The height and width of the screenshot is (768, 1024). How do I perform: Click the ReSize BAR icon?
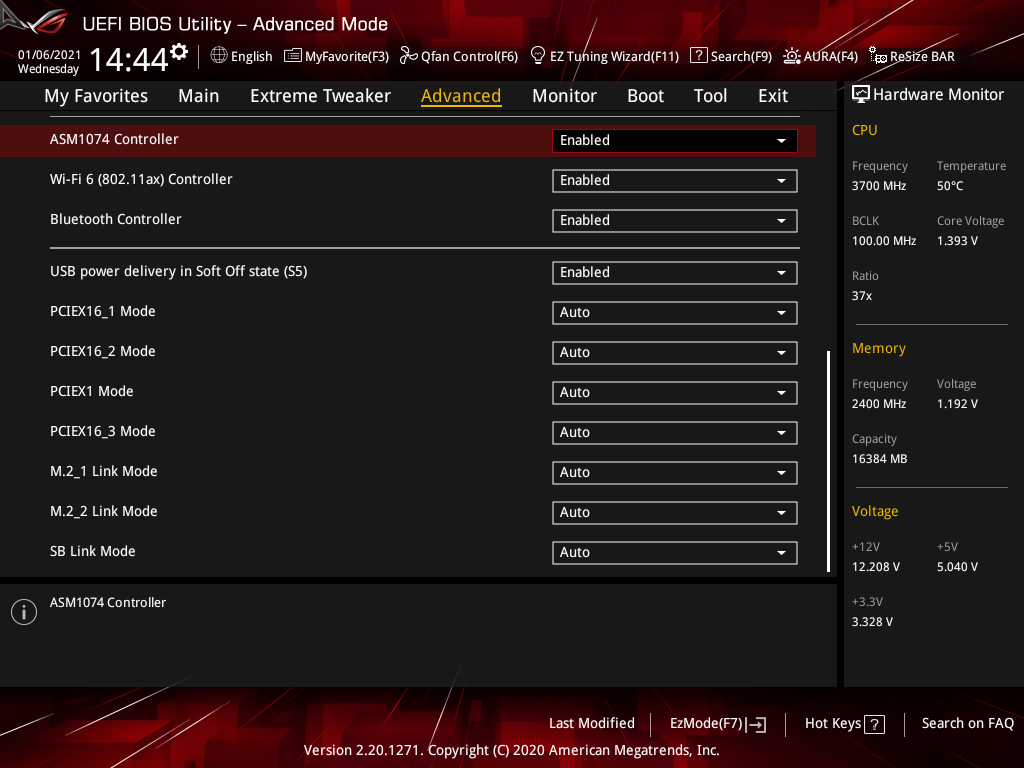tap(878, 56)
